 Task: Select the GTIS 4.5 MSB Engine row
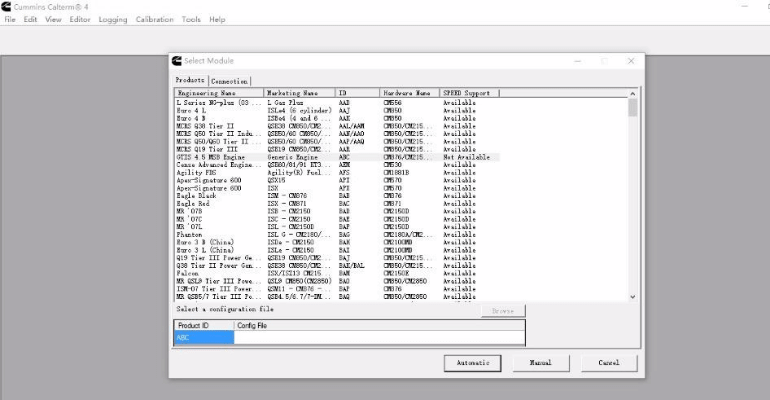337,157
